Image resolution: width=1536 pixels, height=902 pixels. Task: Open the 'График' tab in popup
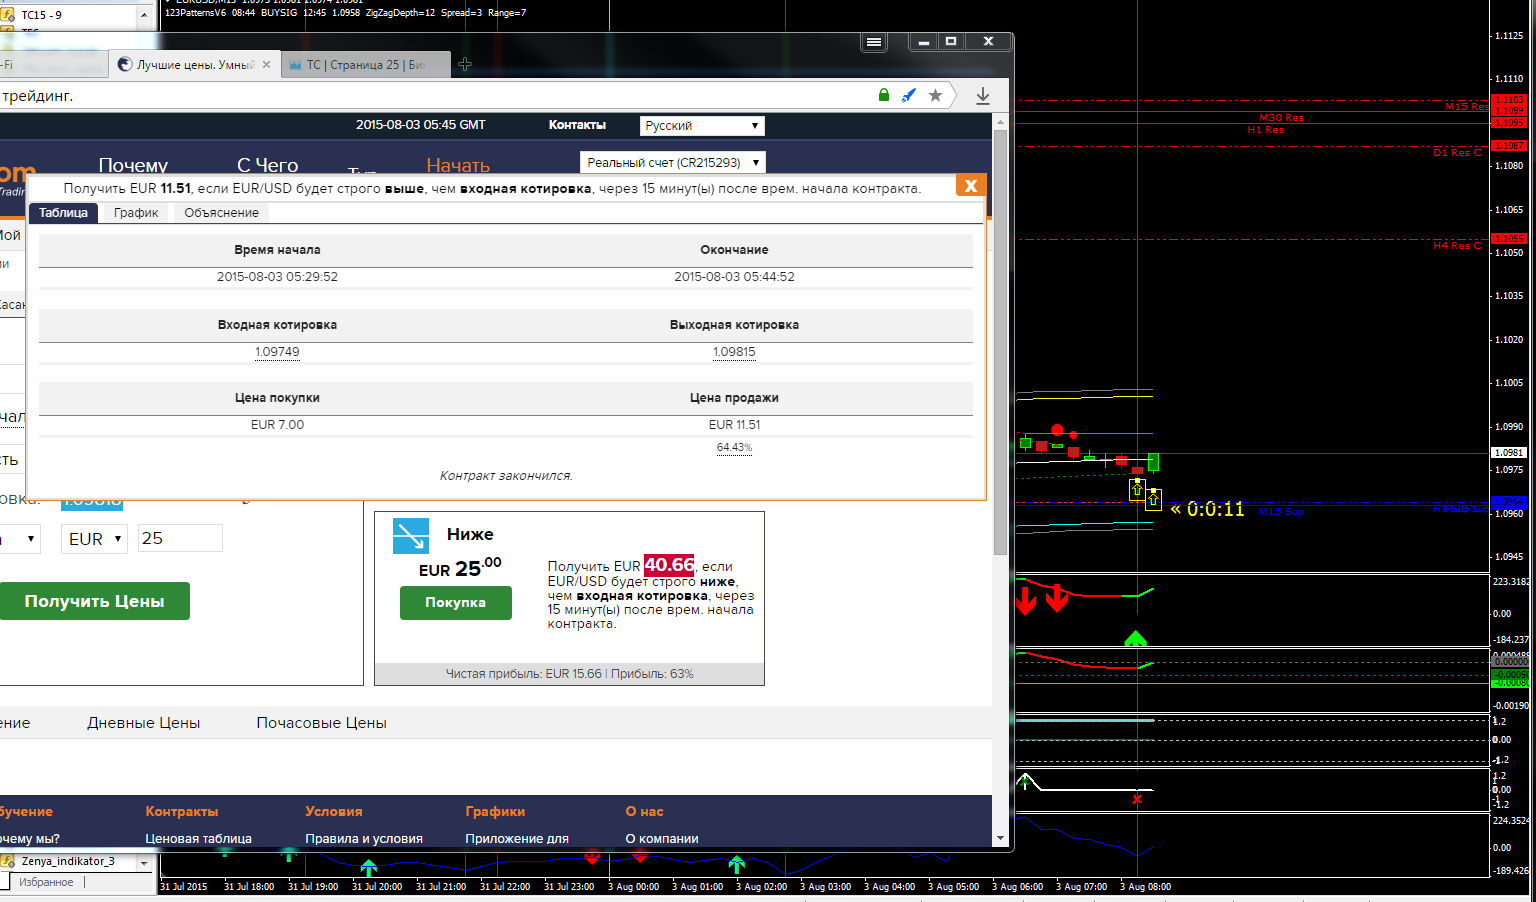(136, 213)
